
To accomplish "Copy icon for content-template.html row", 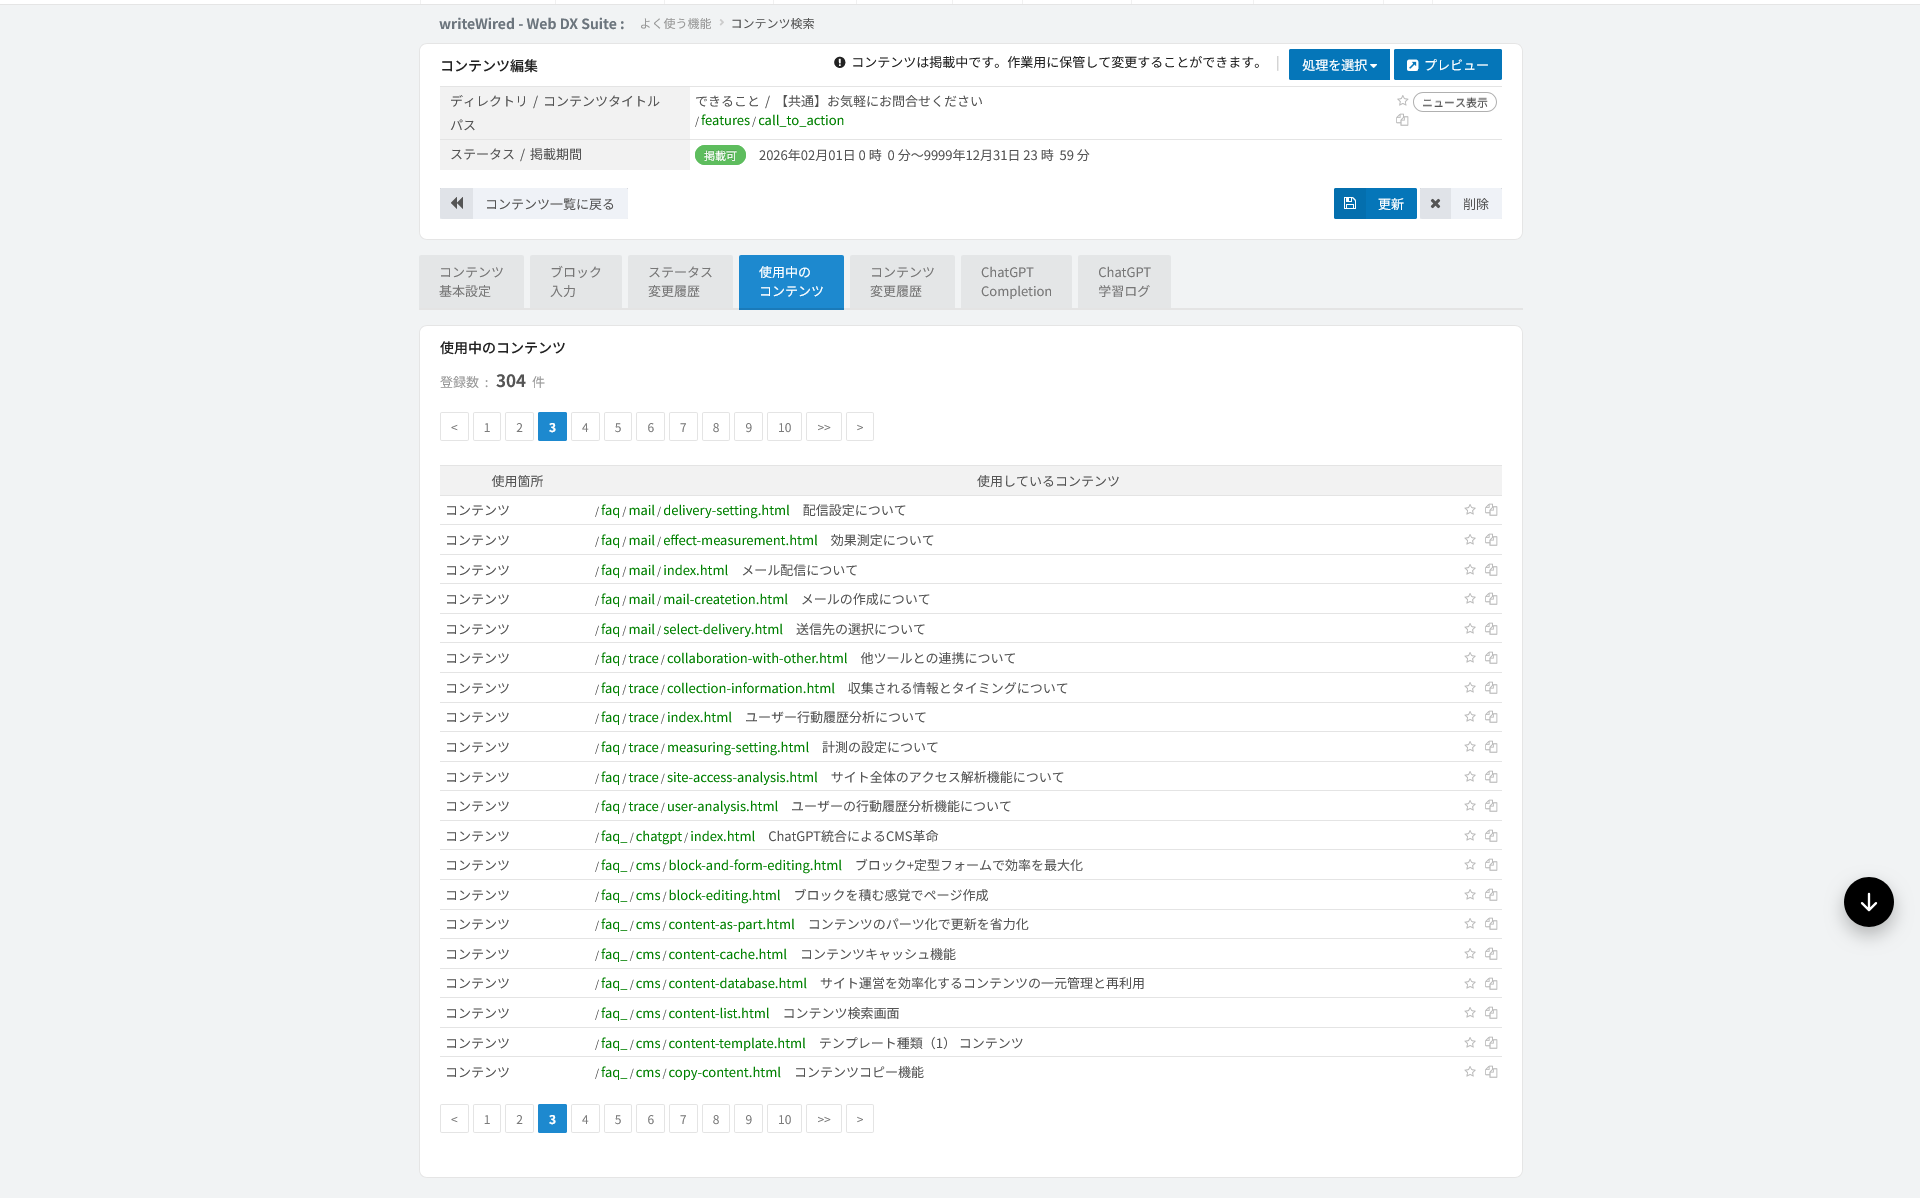I will 1491,1043.
